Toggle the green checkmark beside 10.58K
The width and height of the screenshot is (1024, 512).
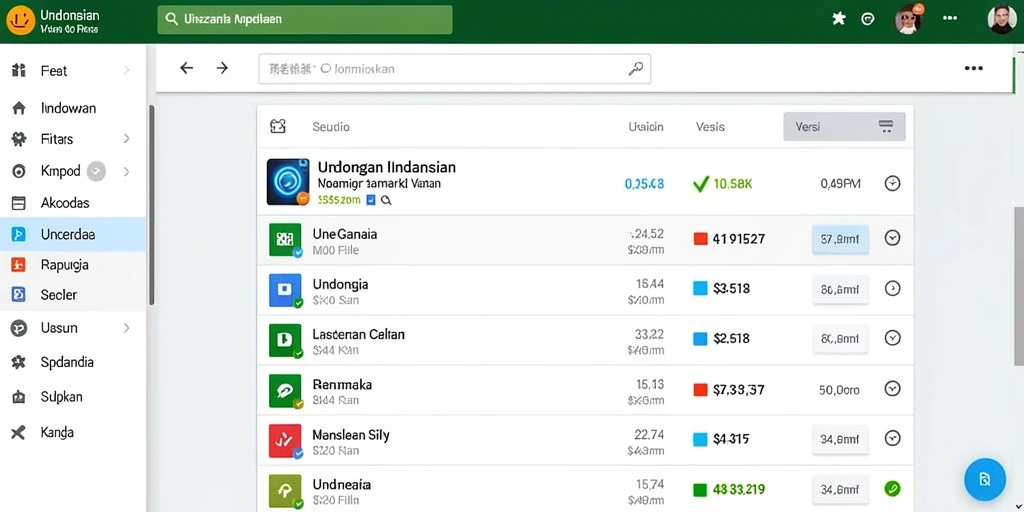click(701, 184)
